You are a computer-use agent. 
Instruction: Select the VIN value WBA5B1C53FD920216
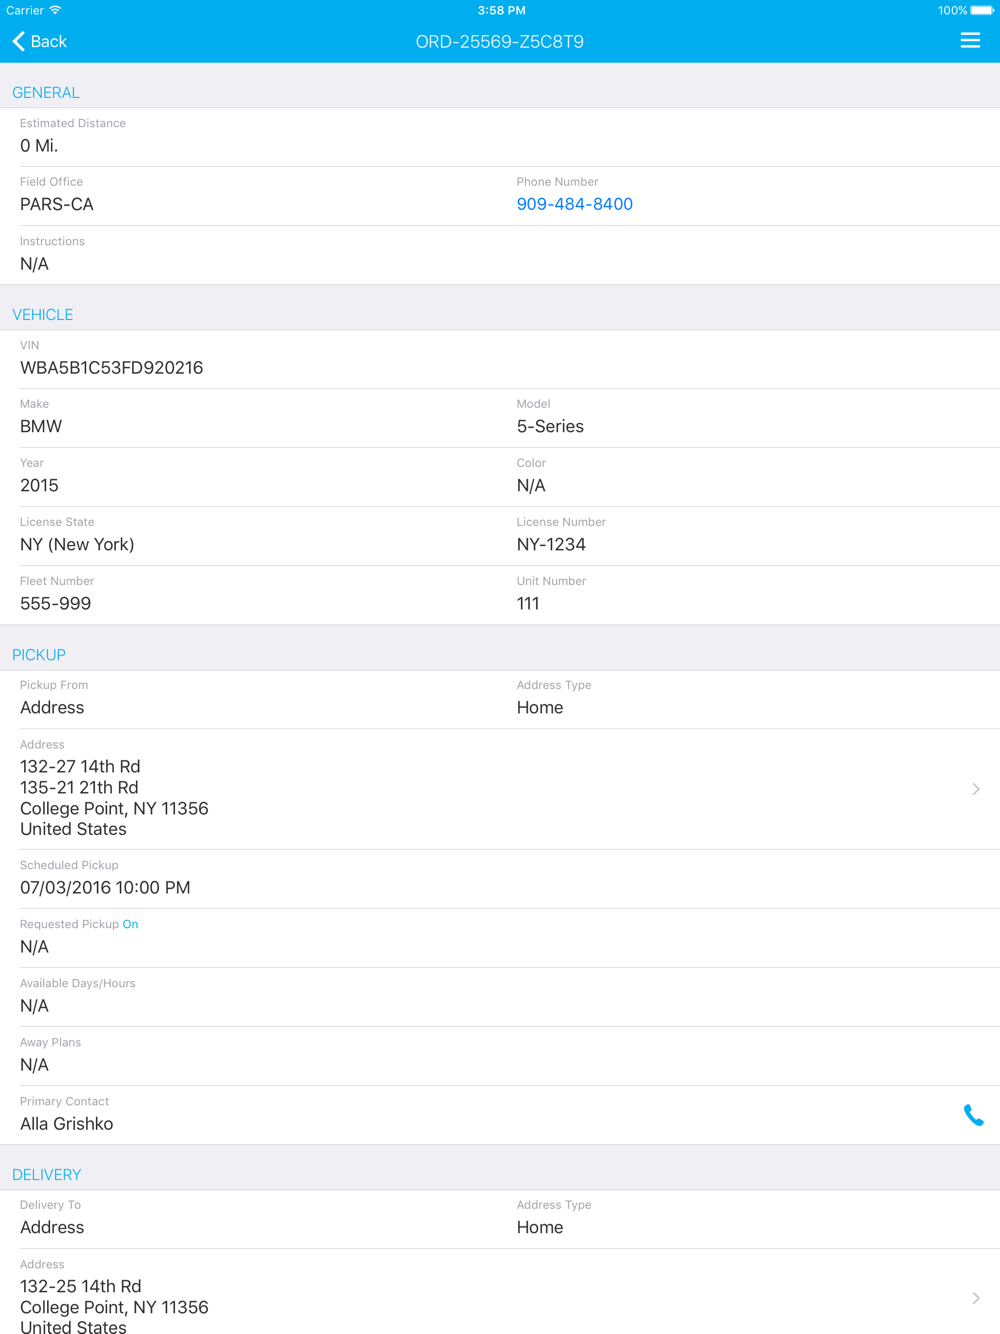111,368
